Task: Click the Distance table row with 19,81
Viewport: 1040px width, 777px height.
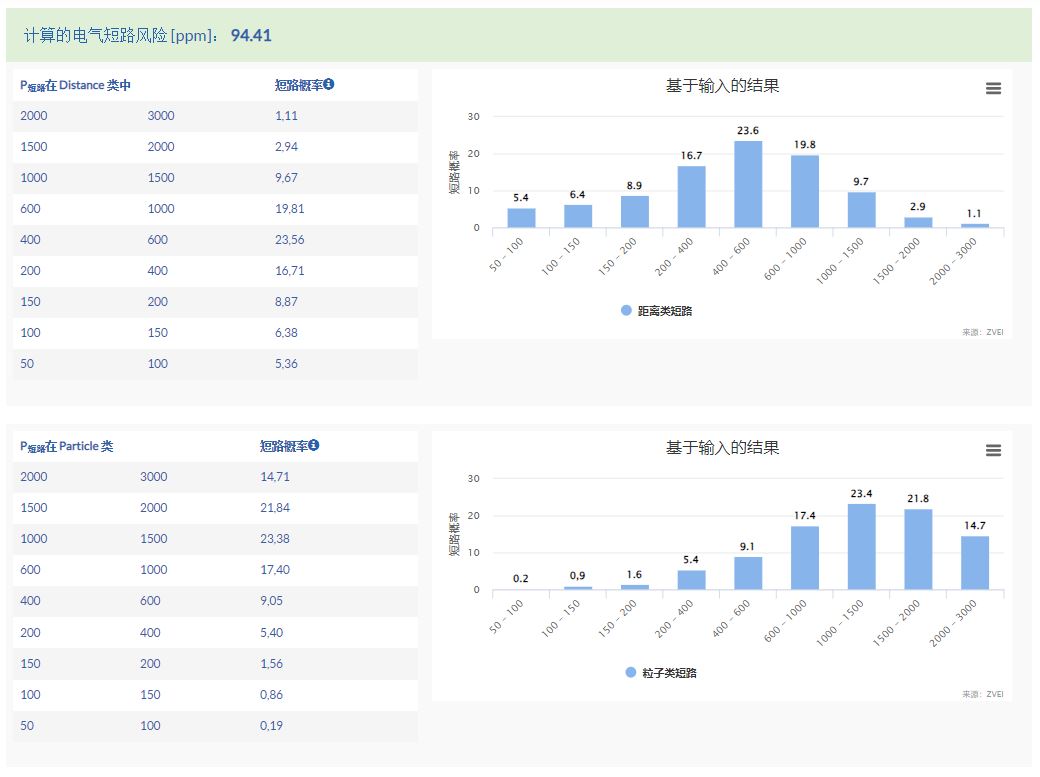Action: (x=215, y=209)
